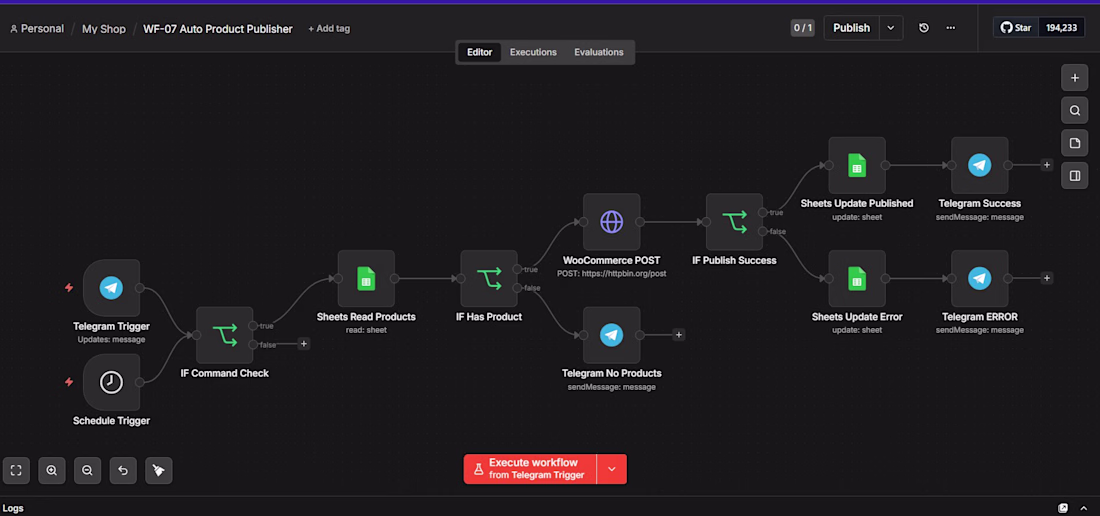
Task: Add node after Telegram Success
Action: point(1047,165)
